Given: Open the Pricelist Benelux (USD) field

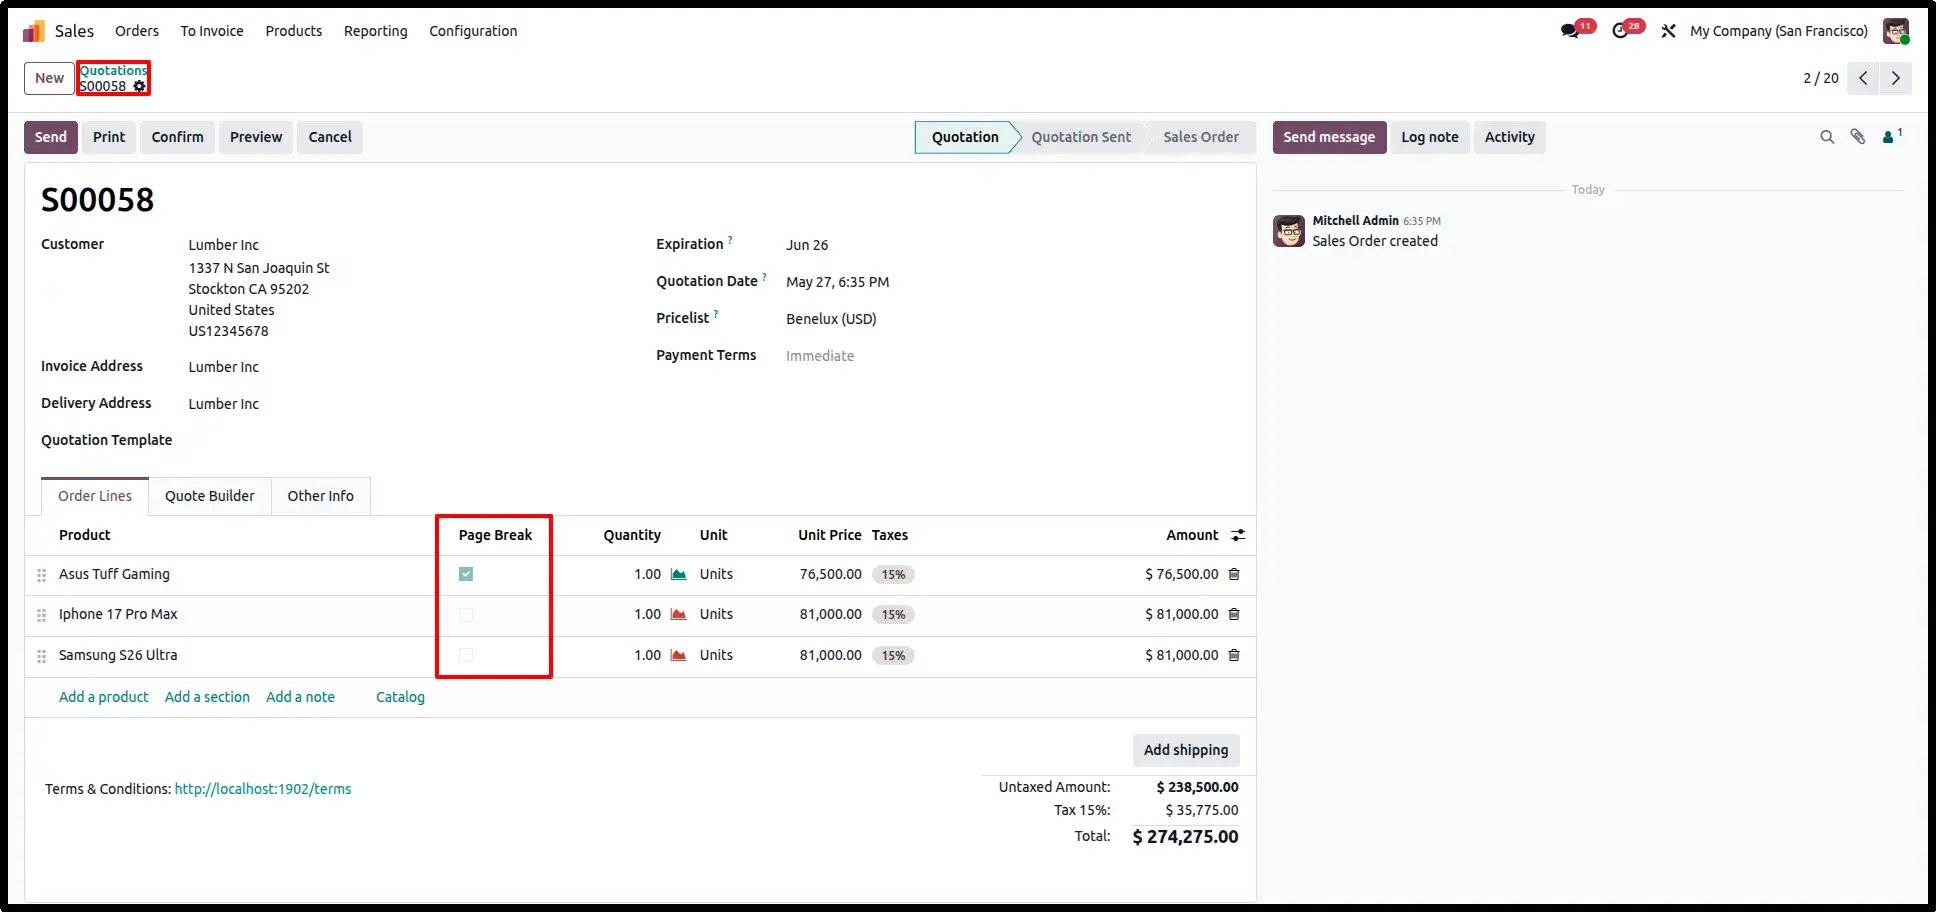Looking at the screenshot, I should (x=831, y=319).
